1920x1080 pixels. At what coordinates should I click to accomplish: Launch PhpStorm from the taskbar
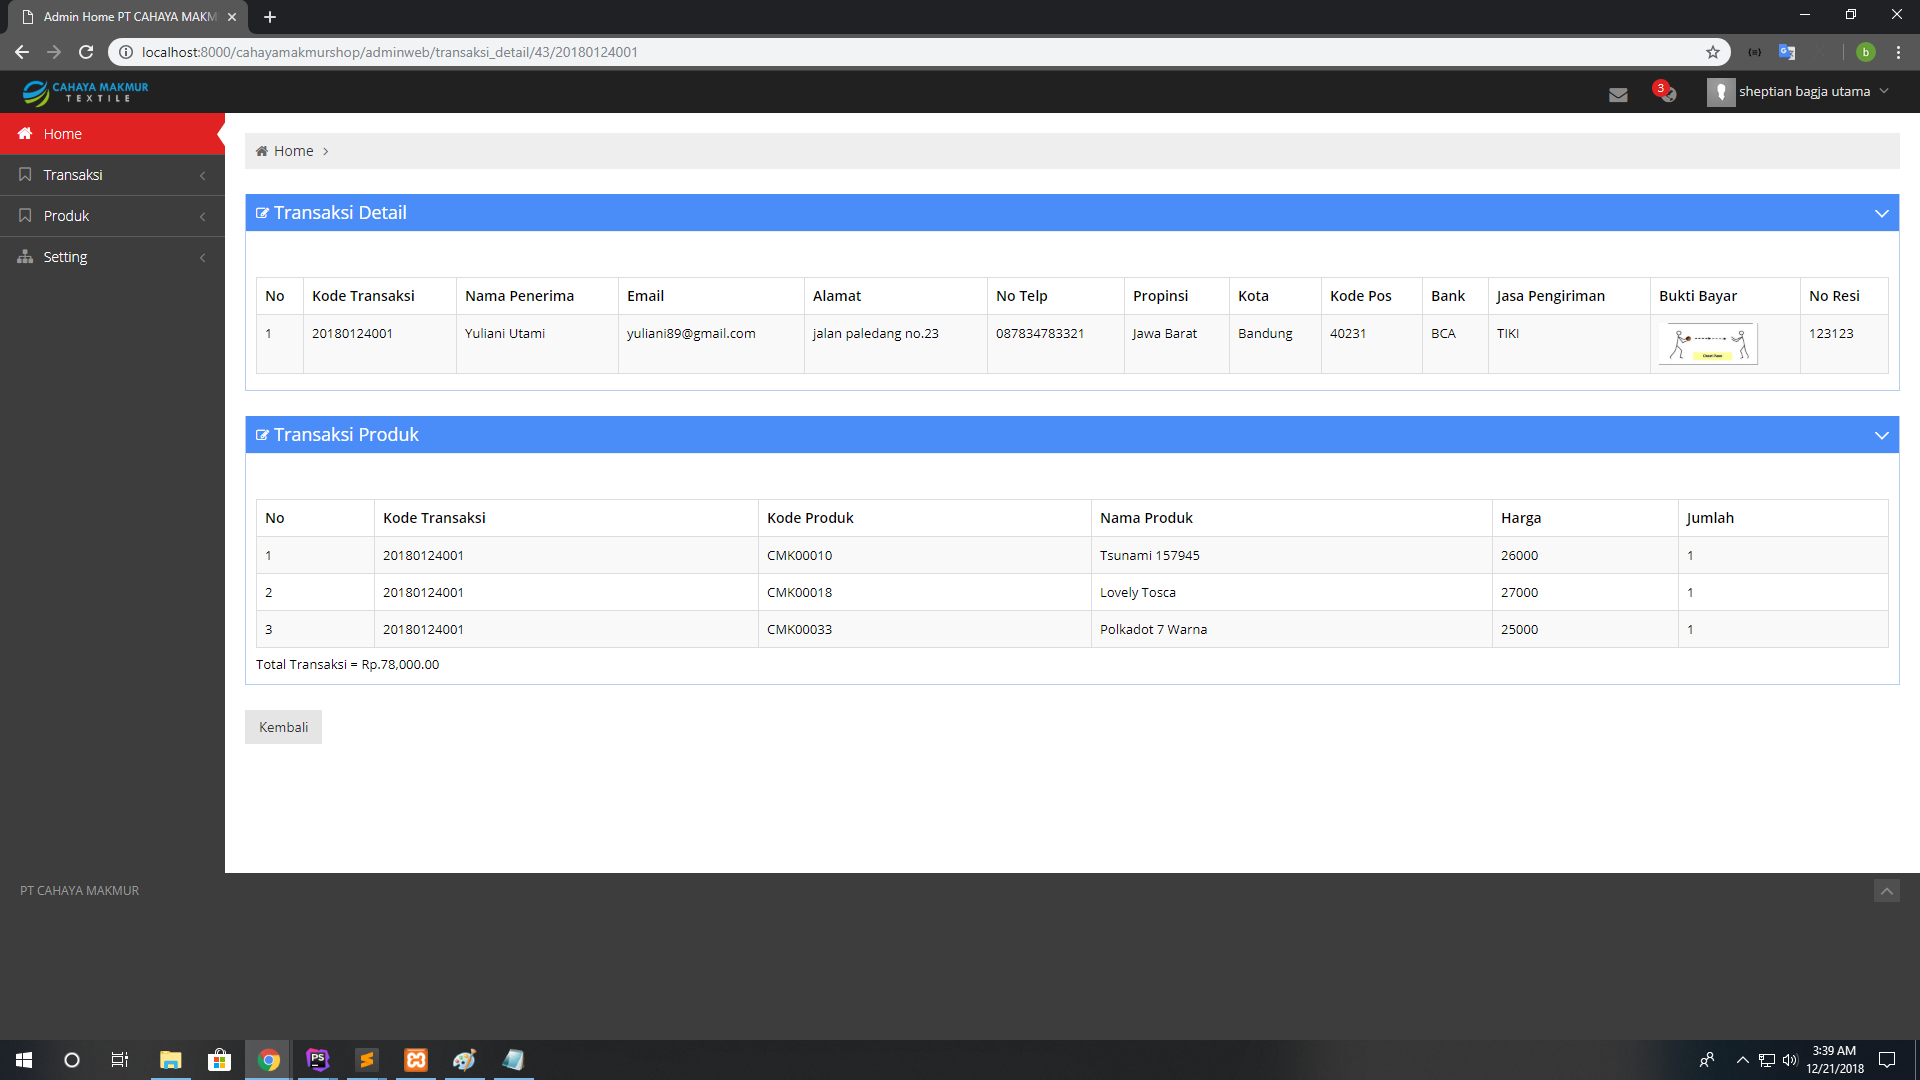point(317,1059)
